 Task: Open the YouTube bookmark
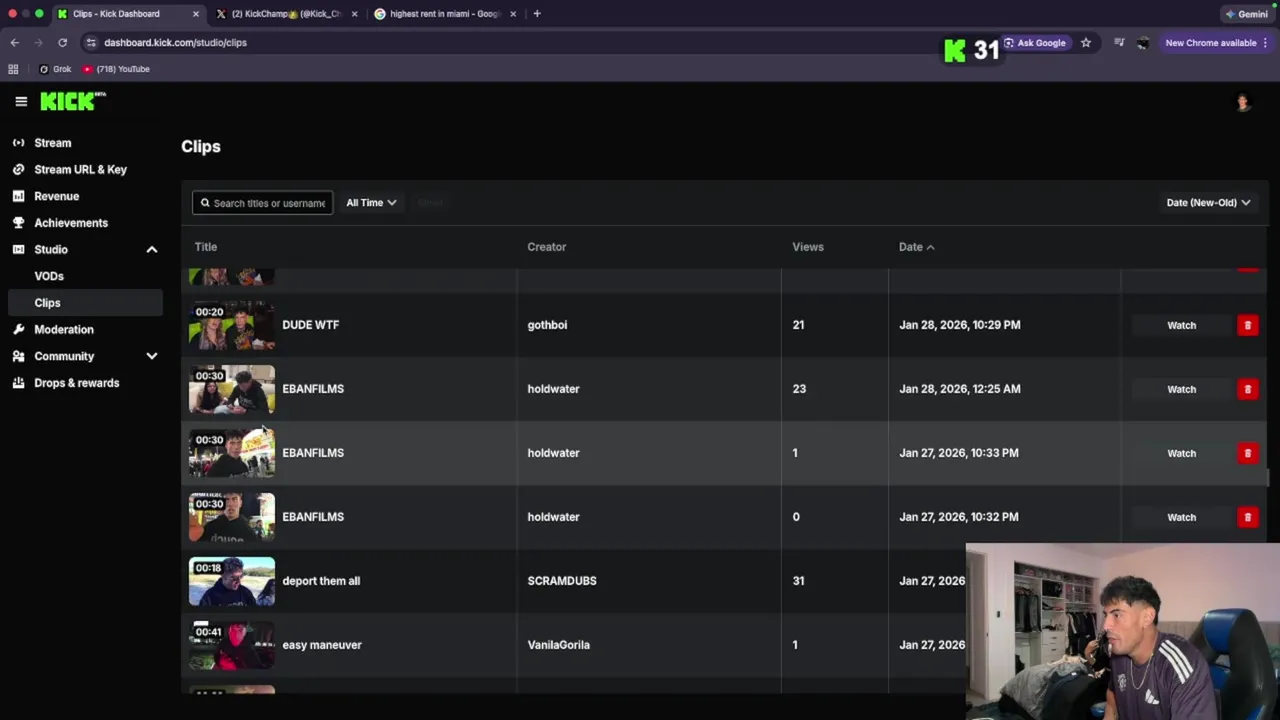tap(116, 69)
